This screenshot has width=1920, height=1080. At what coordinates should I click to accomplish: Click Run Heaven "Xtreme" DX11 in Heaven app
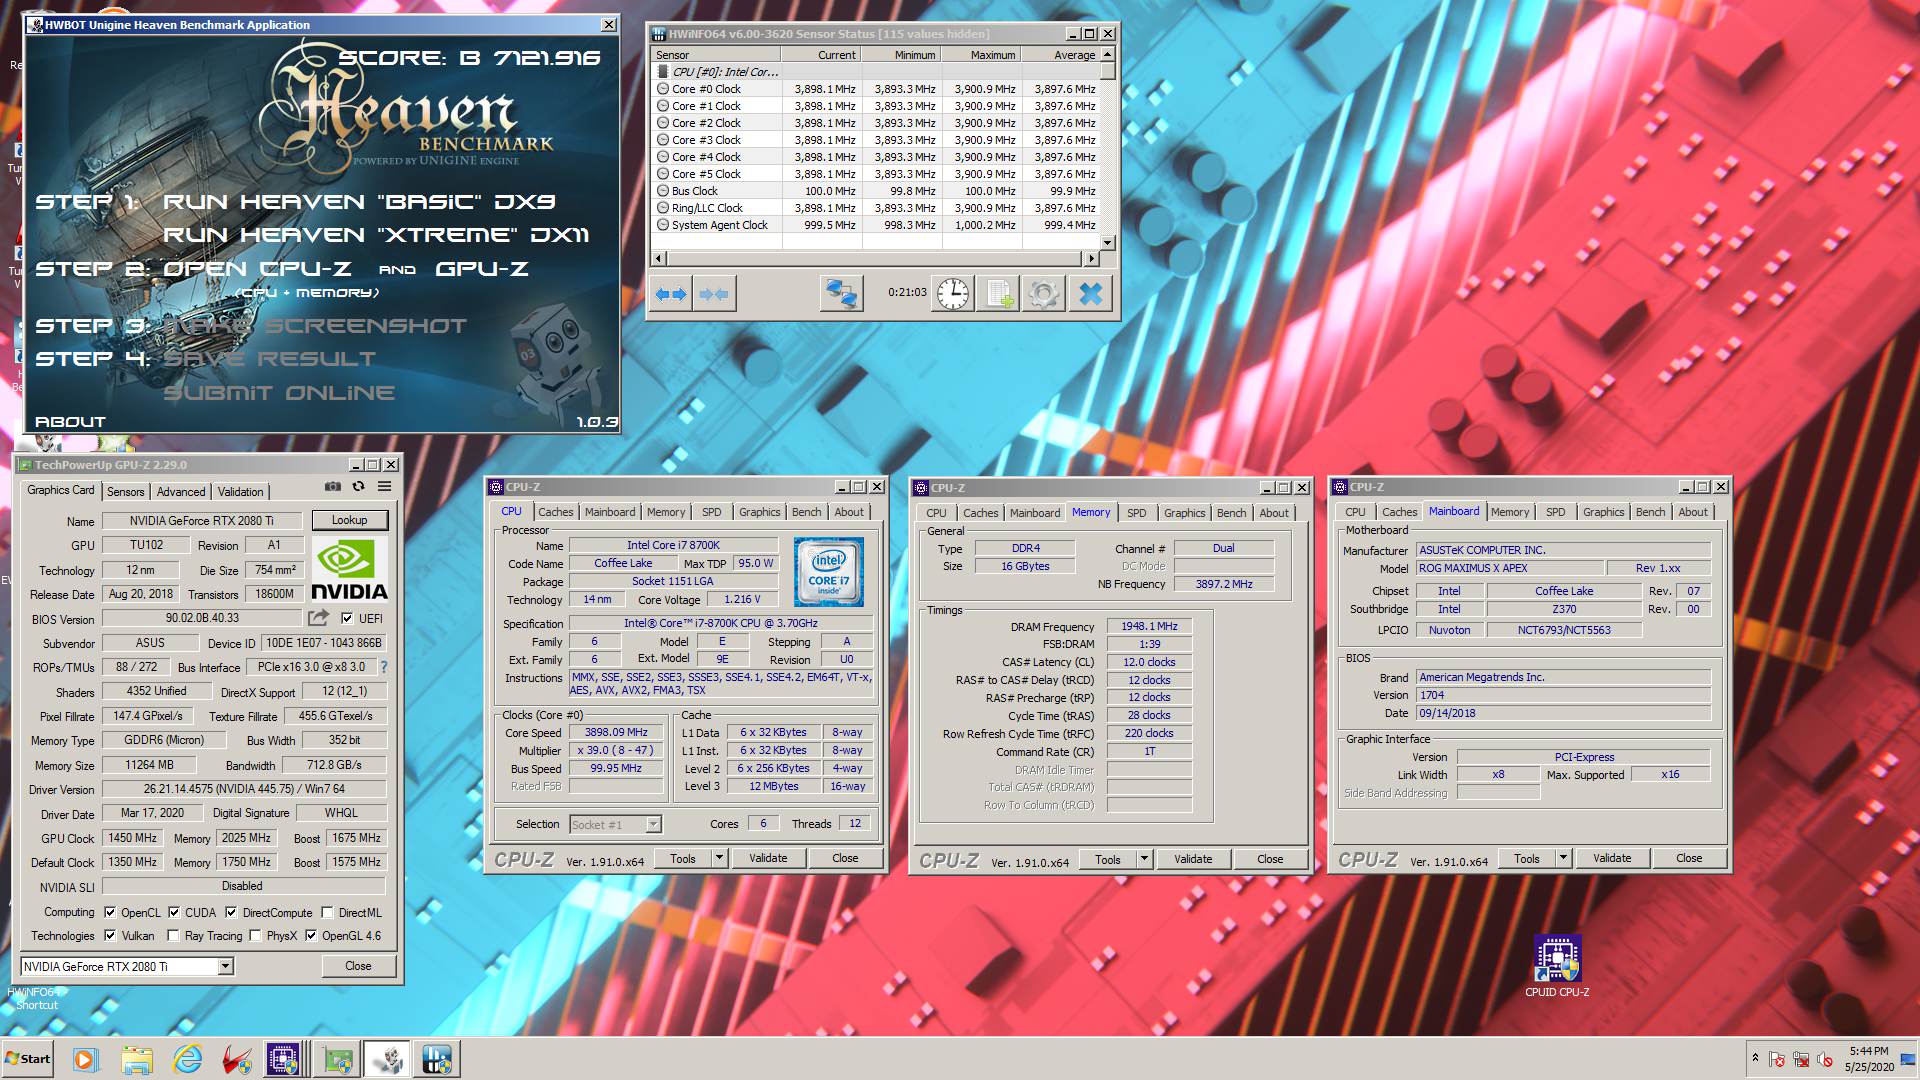coord(376,235)
